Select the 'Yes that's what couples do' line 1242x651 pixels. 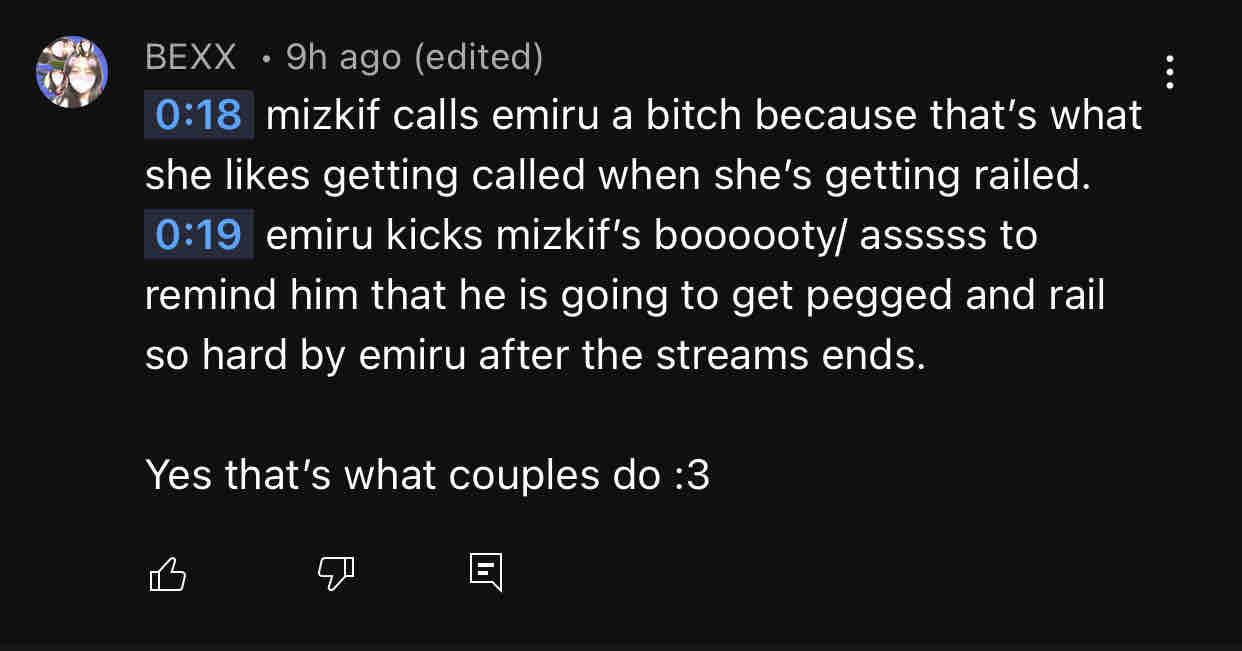[428, 475]
